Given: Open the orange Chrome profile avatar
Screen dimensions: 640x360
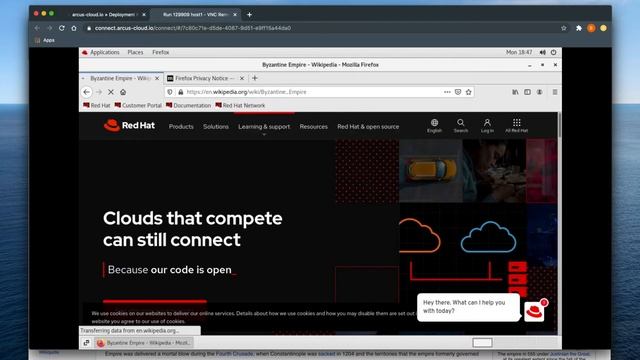Looking at the screenshot, I should [591, 28].
